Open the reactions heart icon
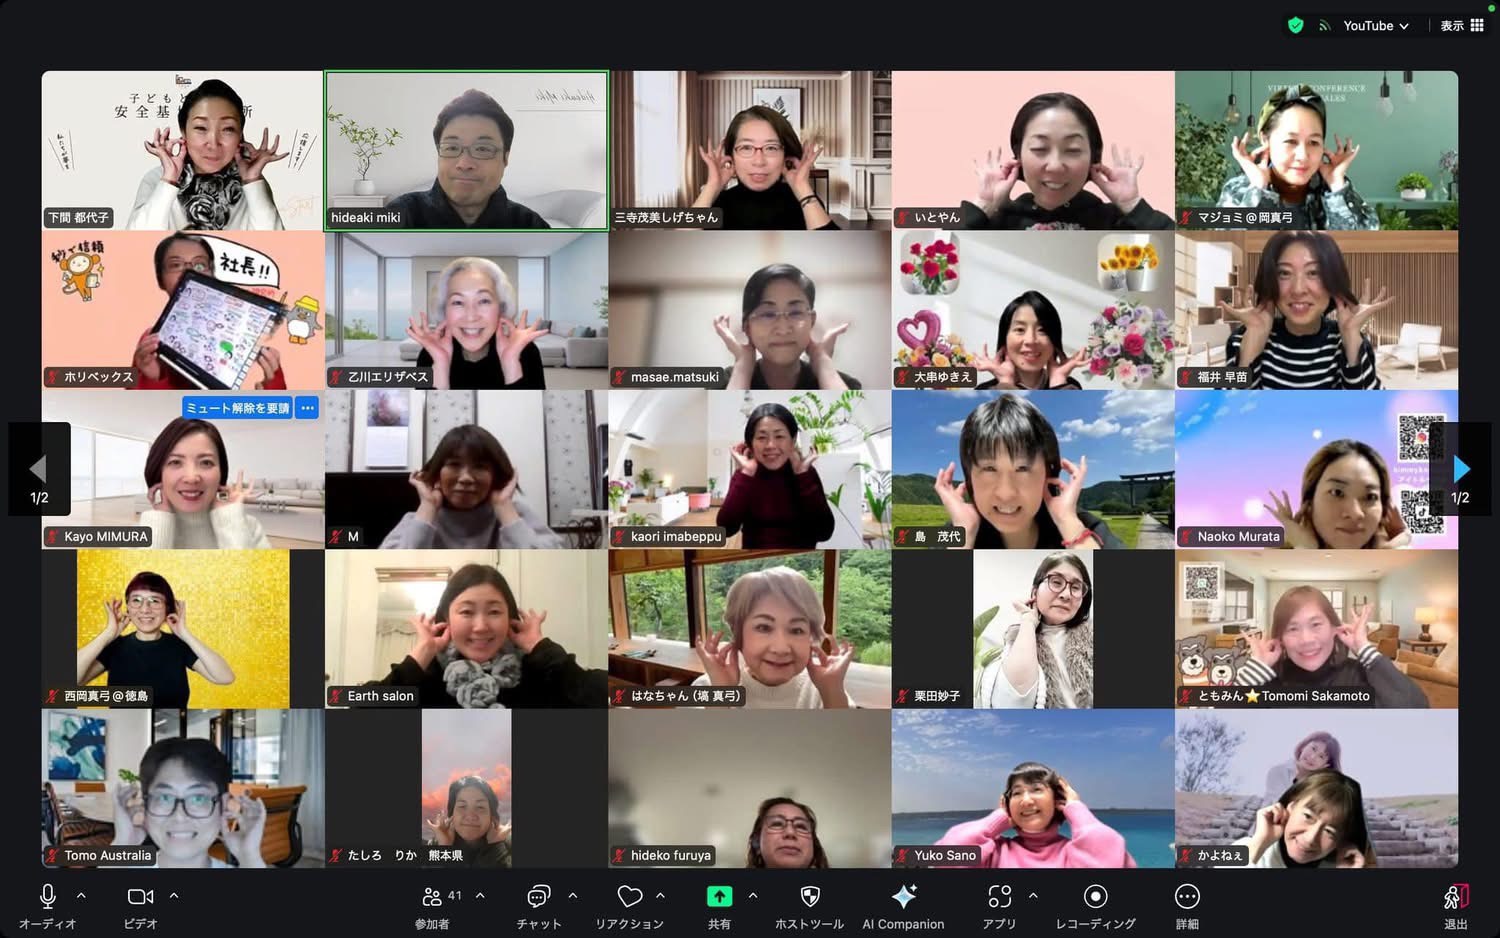1500x938 pixels. pos(629,896)
